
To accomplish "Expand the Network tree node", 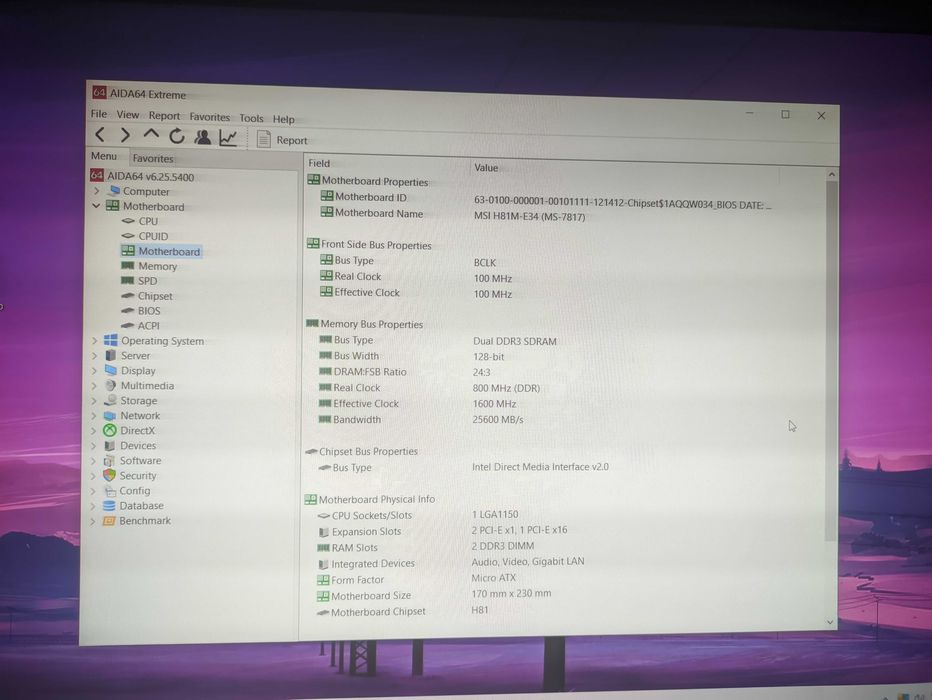I will coord(94,415).
